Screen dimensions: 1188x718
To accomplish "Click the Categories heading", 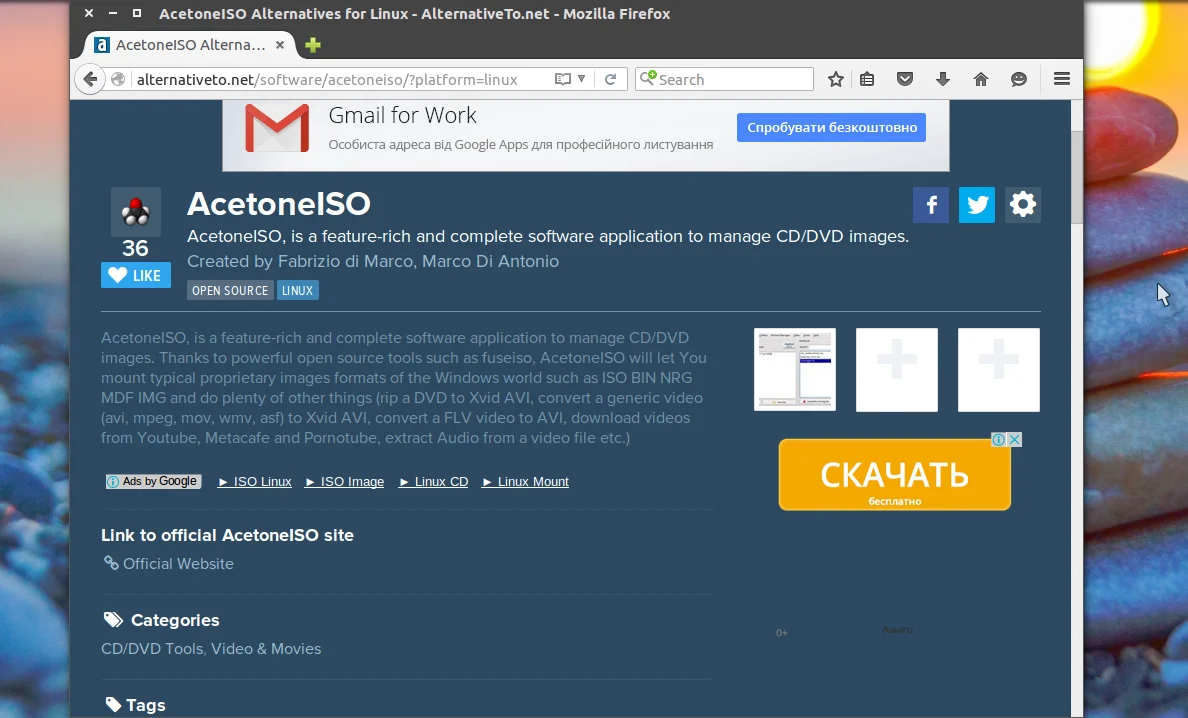I will coord(175,620).
